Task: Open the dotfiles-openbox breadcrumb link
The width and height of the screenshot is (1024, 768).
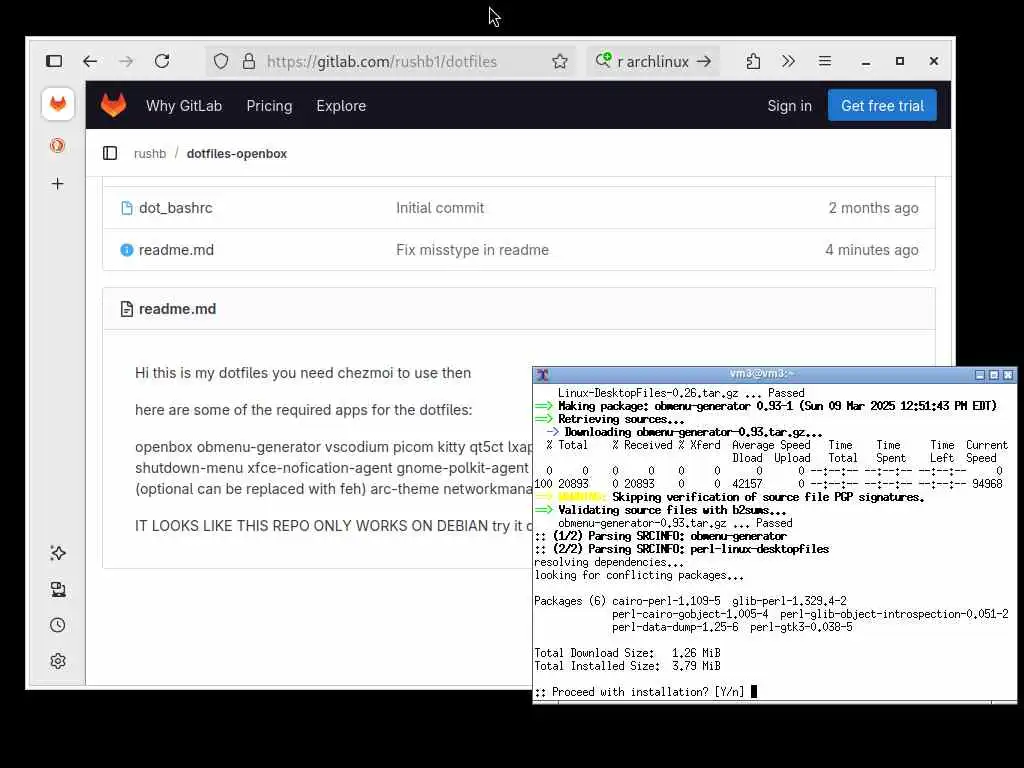Action: coord(236,153)
